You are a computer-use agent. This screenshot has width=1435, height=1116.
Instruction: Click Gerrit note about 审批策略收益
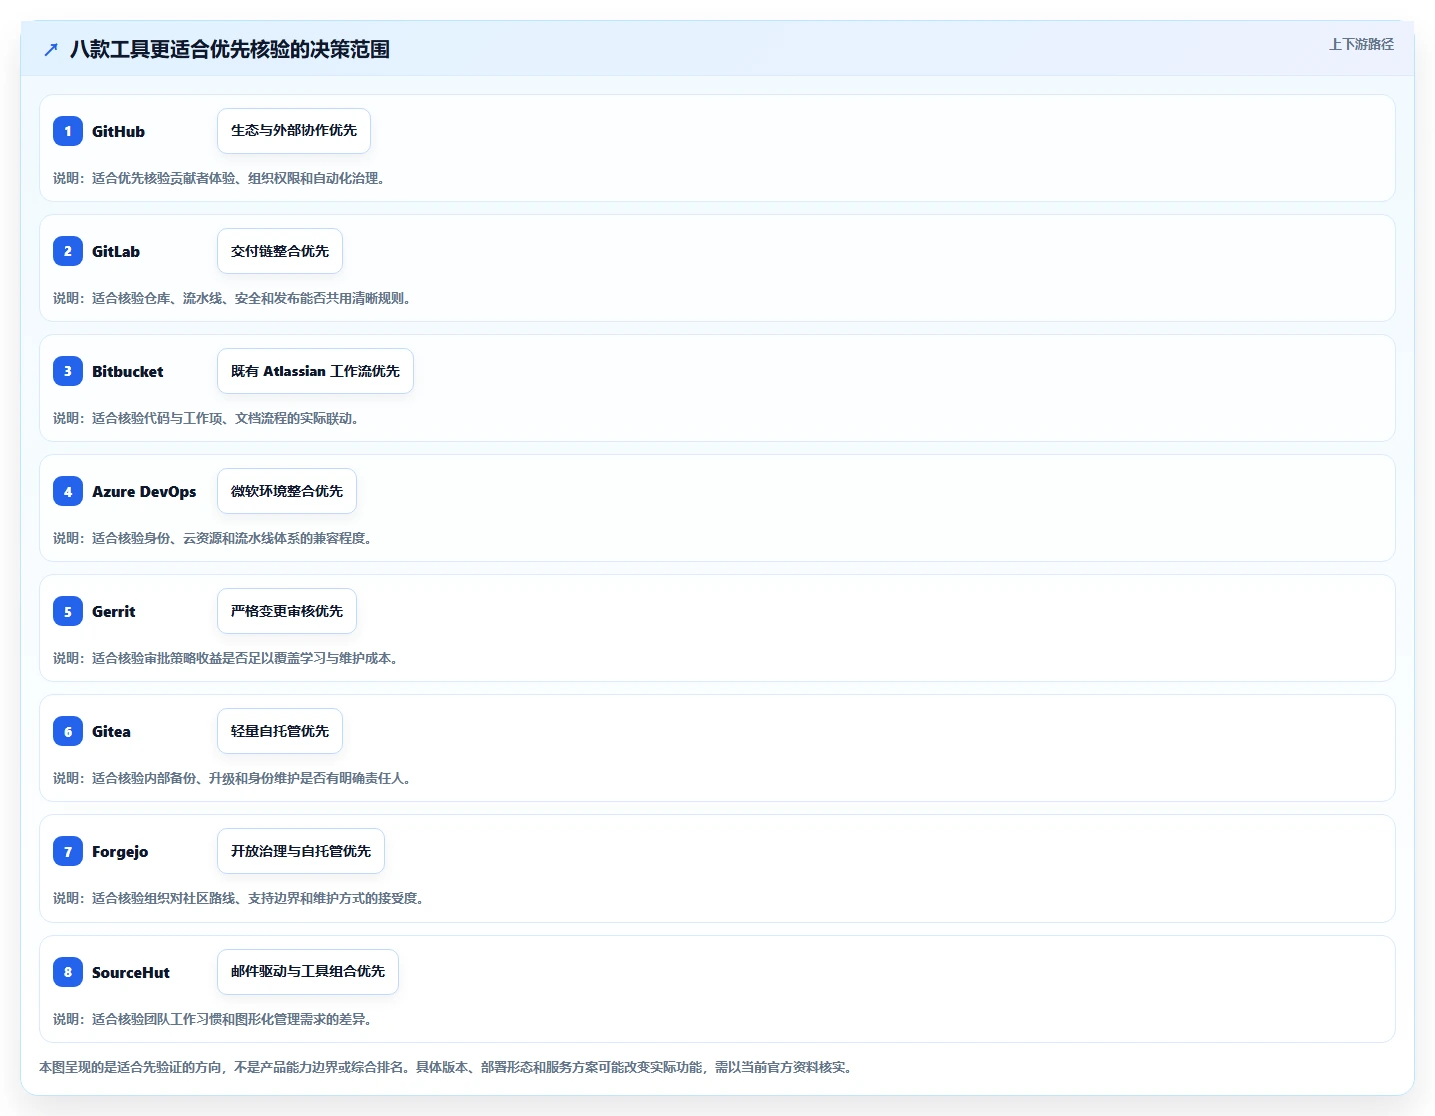(226, 658)
